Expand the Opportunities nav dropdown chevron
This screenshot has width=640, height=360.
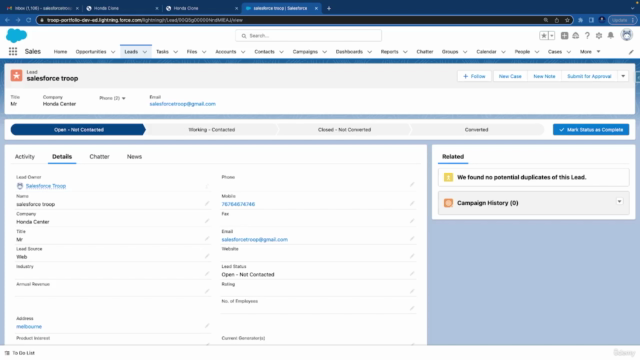pyautogui.click(x=113, y=52)
